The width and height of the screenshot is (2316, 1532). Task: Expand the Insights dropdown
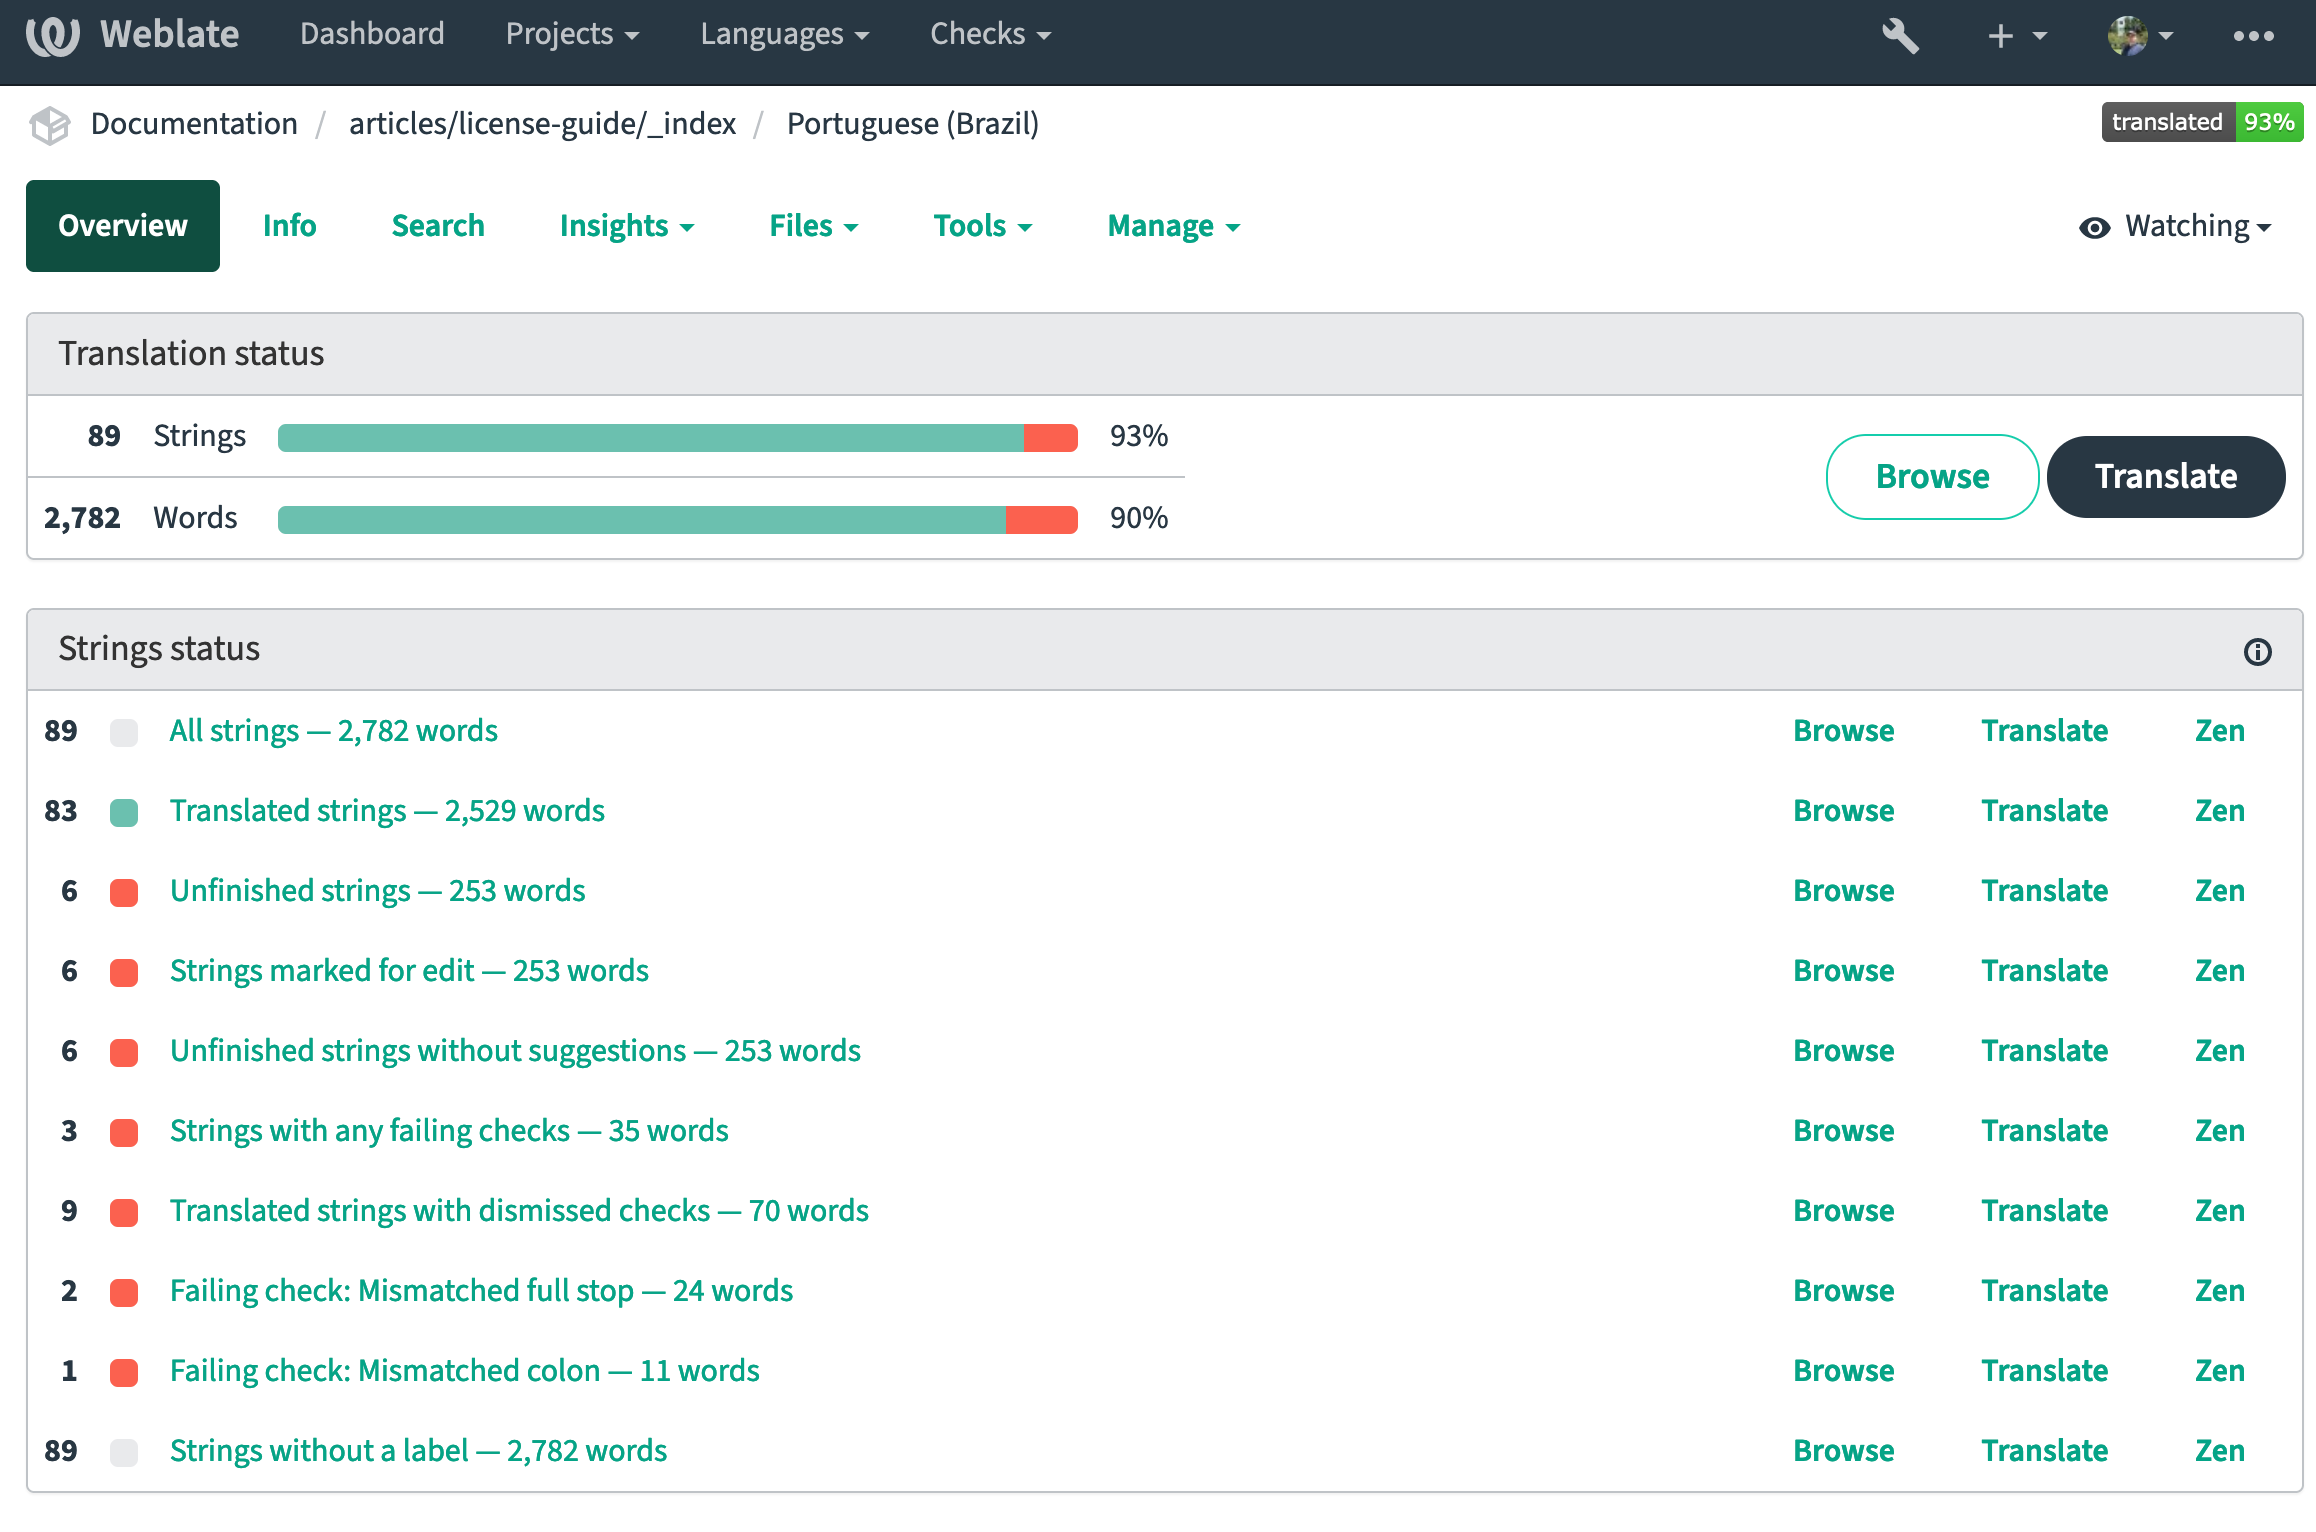click(x=626, y=227)
